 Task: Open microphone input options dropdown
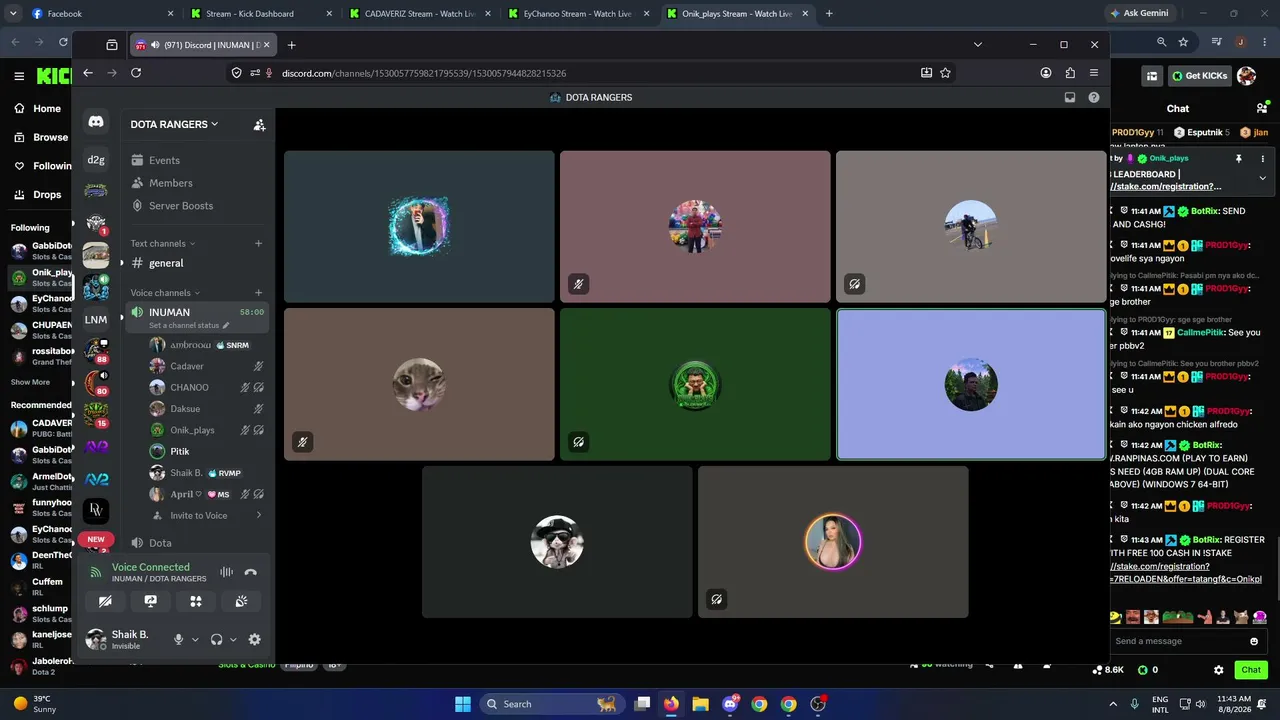(195, 640)
